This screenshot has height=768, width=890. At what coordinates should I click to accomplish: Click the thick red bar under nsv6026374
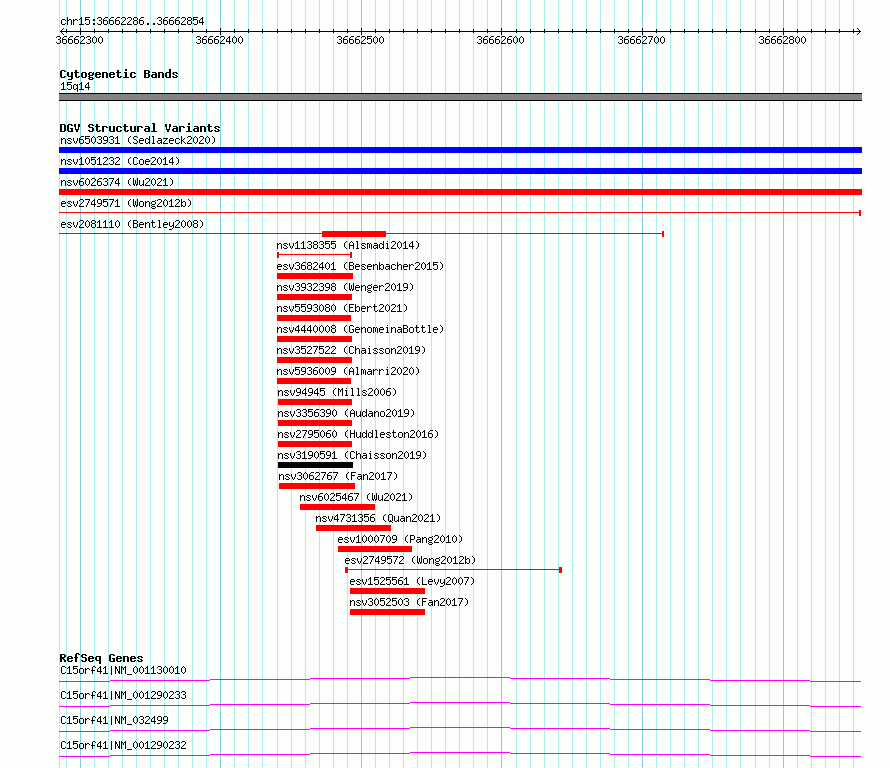coord(460,192)
